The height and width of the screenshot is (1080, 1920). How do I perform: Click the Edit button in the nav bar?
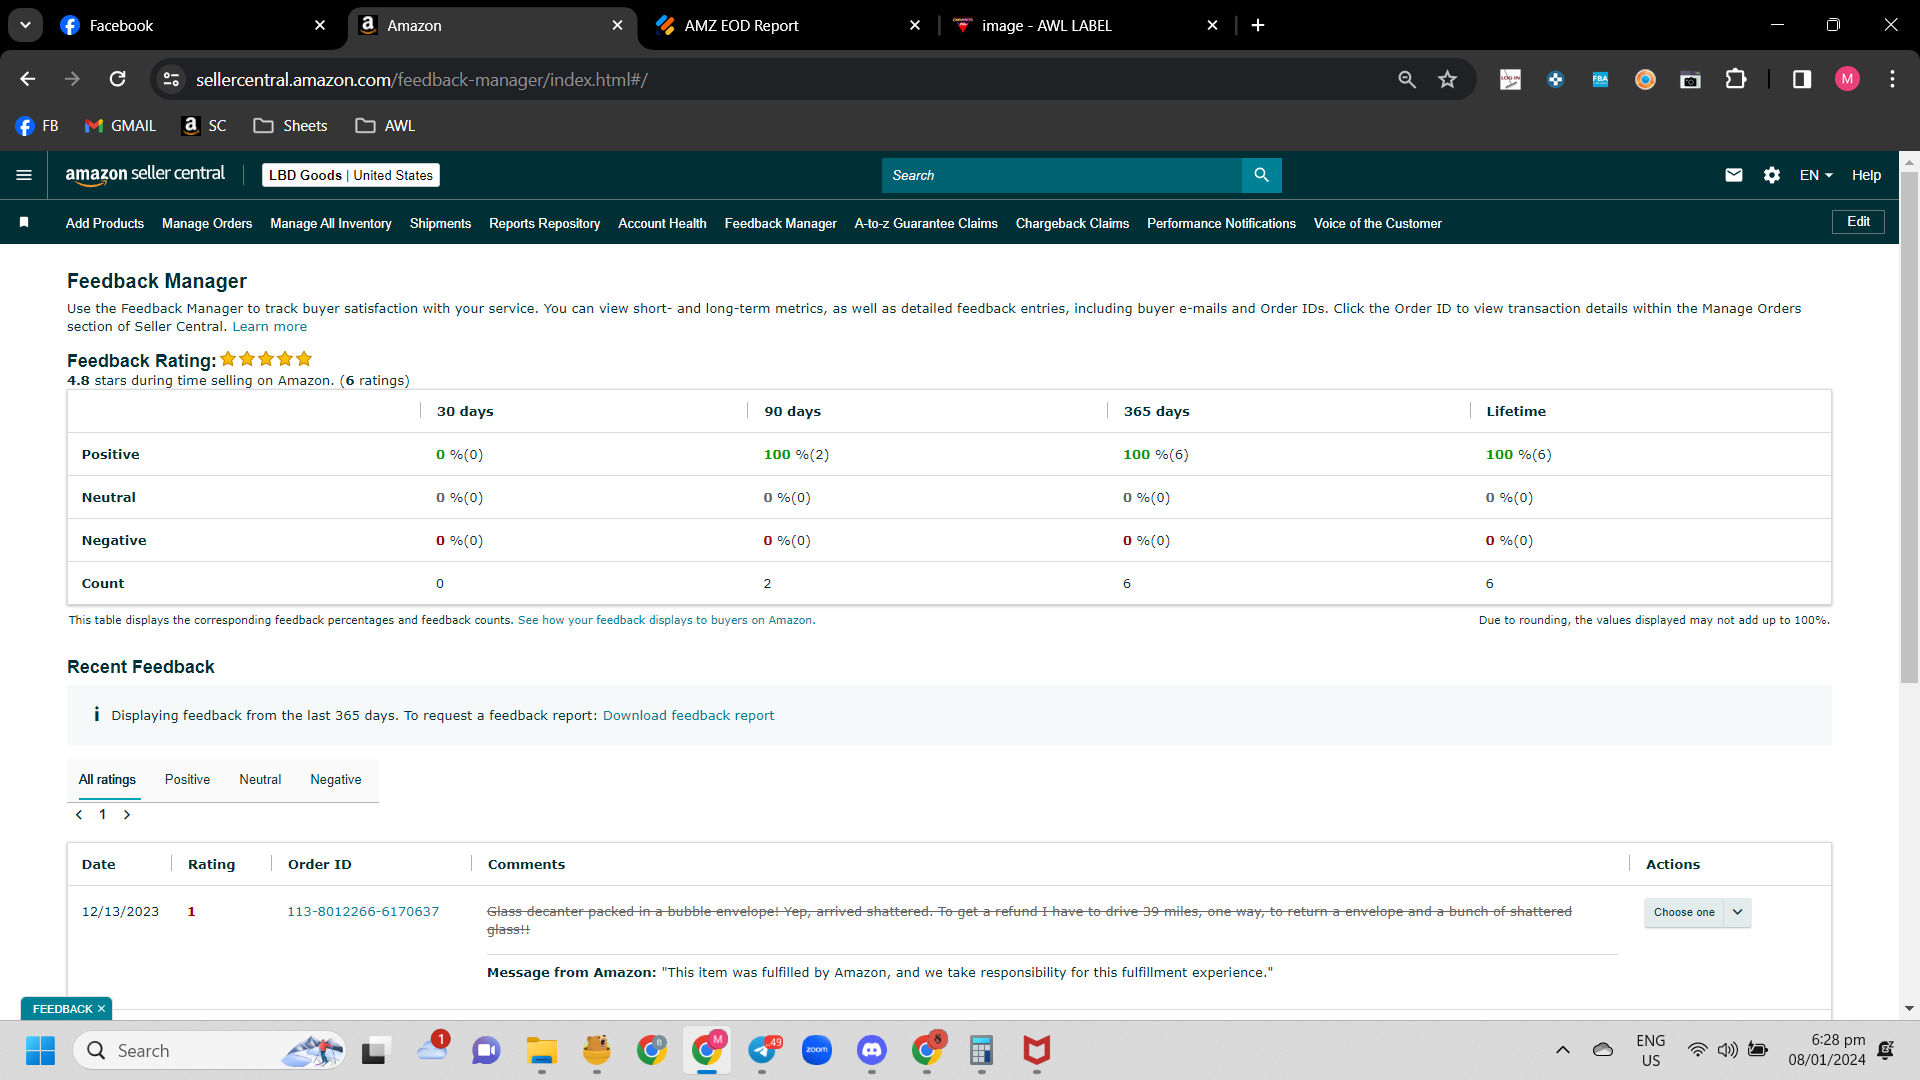point(1858,222)
